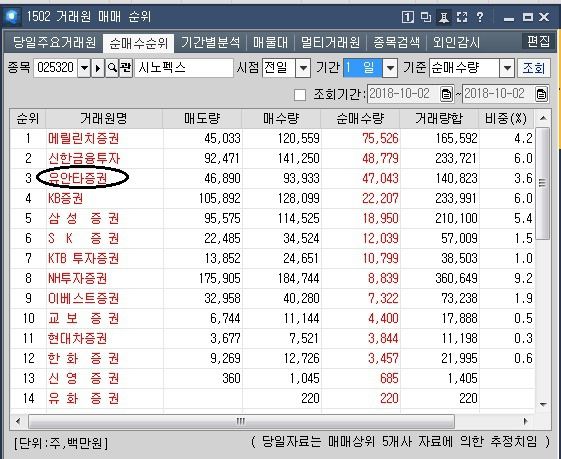Viewport: 561px width, 459px height.
Task: Click the fullscreen expand icon
Action: (x=462, y=17)
